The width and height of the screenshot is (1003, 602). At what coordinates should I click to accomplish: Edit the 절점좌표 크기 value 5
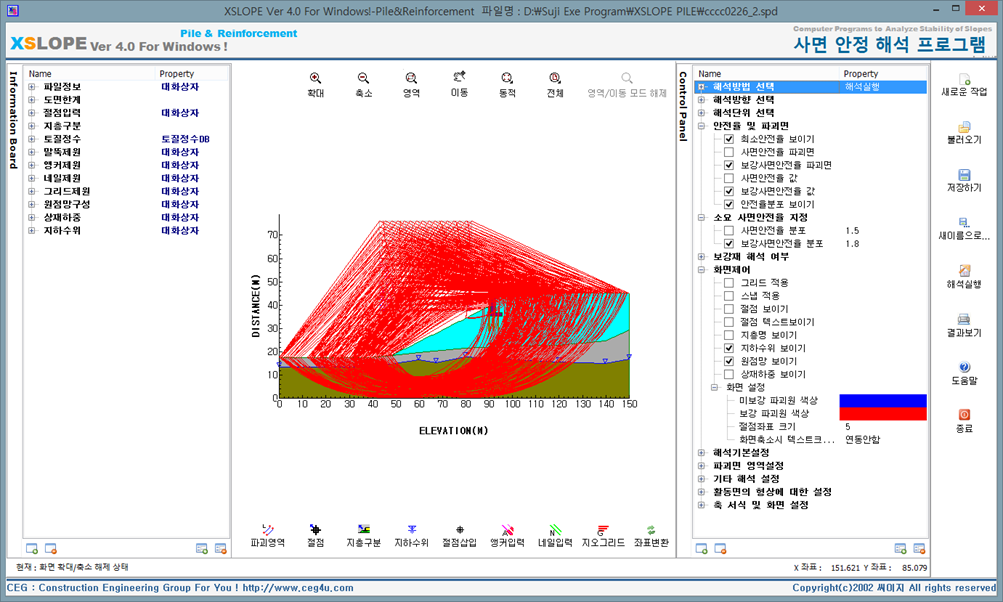coord(848,426)
